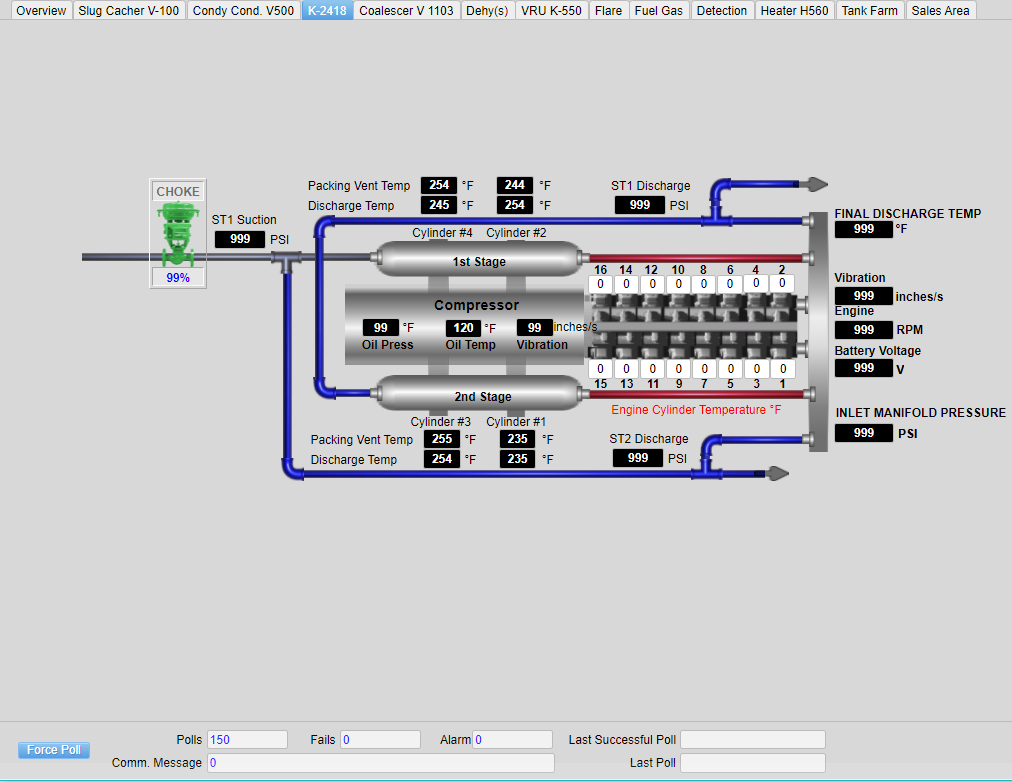Click the Last Poll field

click(753, 763)
